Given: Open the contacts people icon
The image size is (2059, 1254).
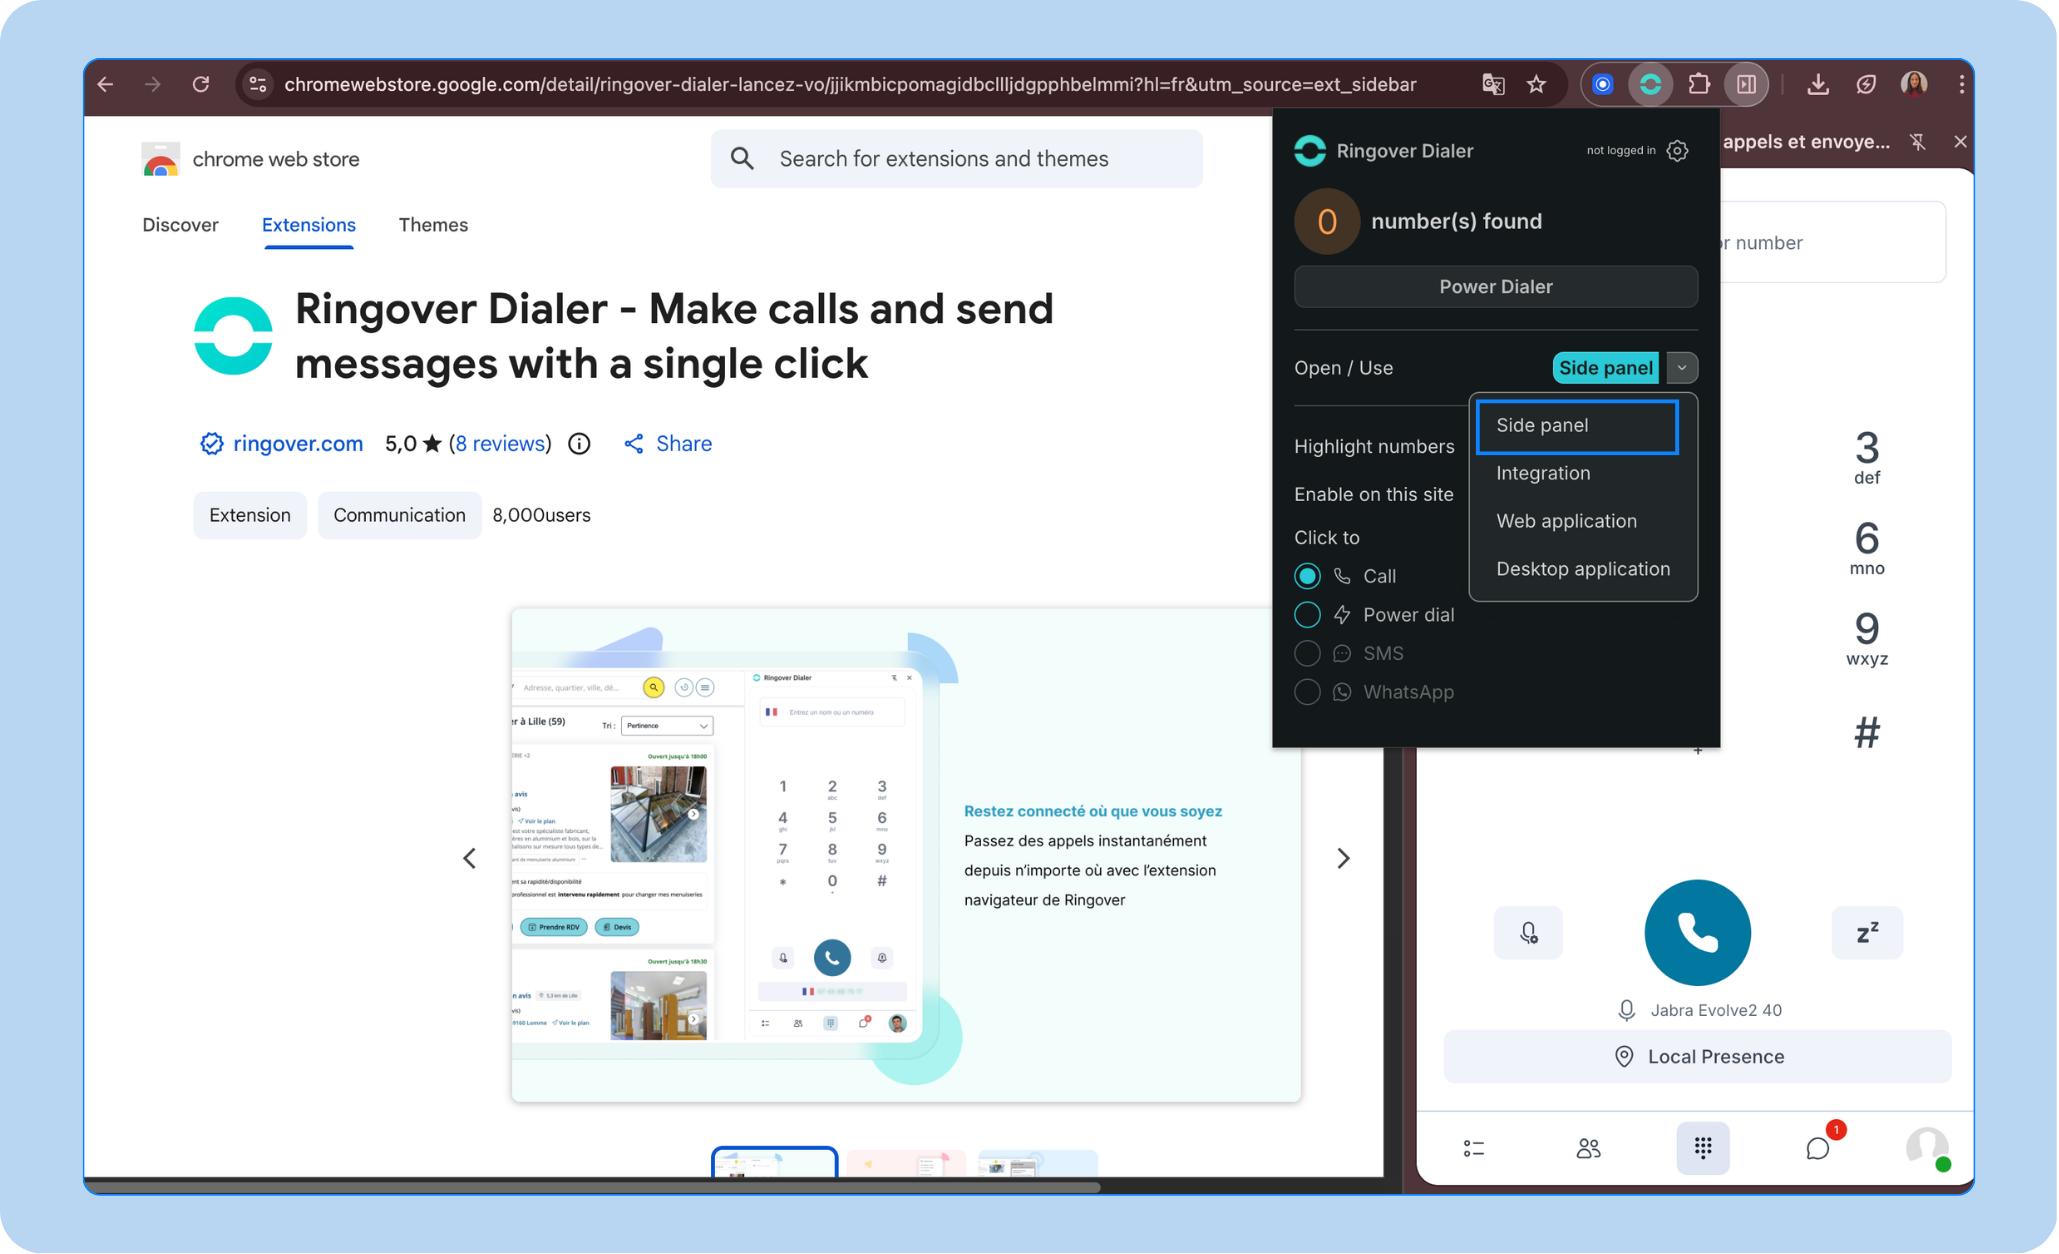Looking at the screenshot, I should tap(1587, 1148).
